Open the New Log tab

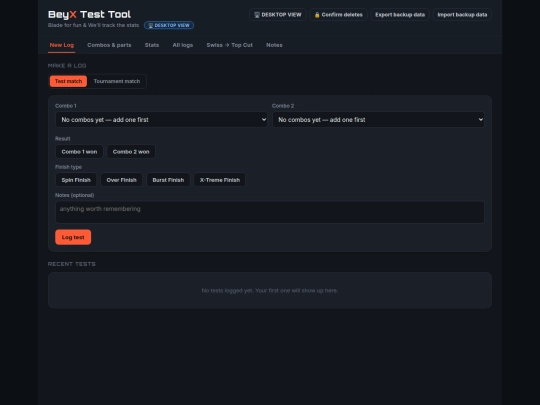(x=62, y=45)
